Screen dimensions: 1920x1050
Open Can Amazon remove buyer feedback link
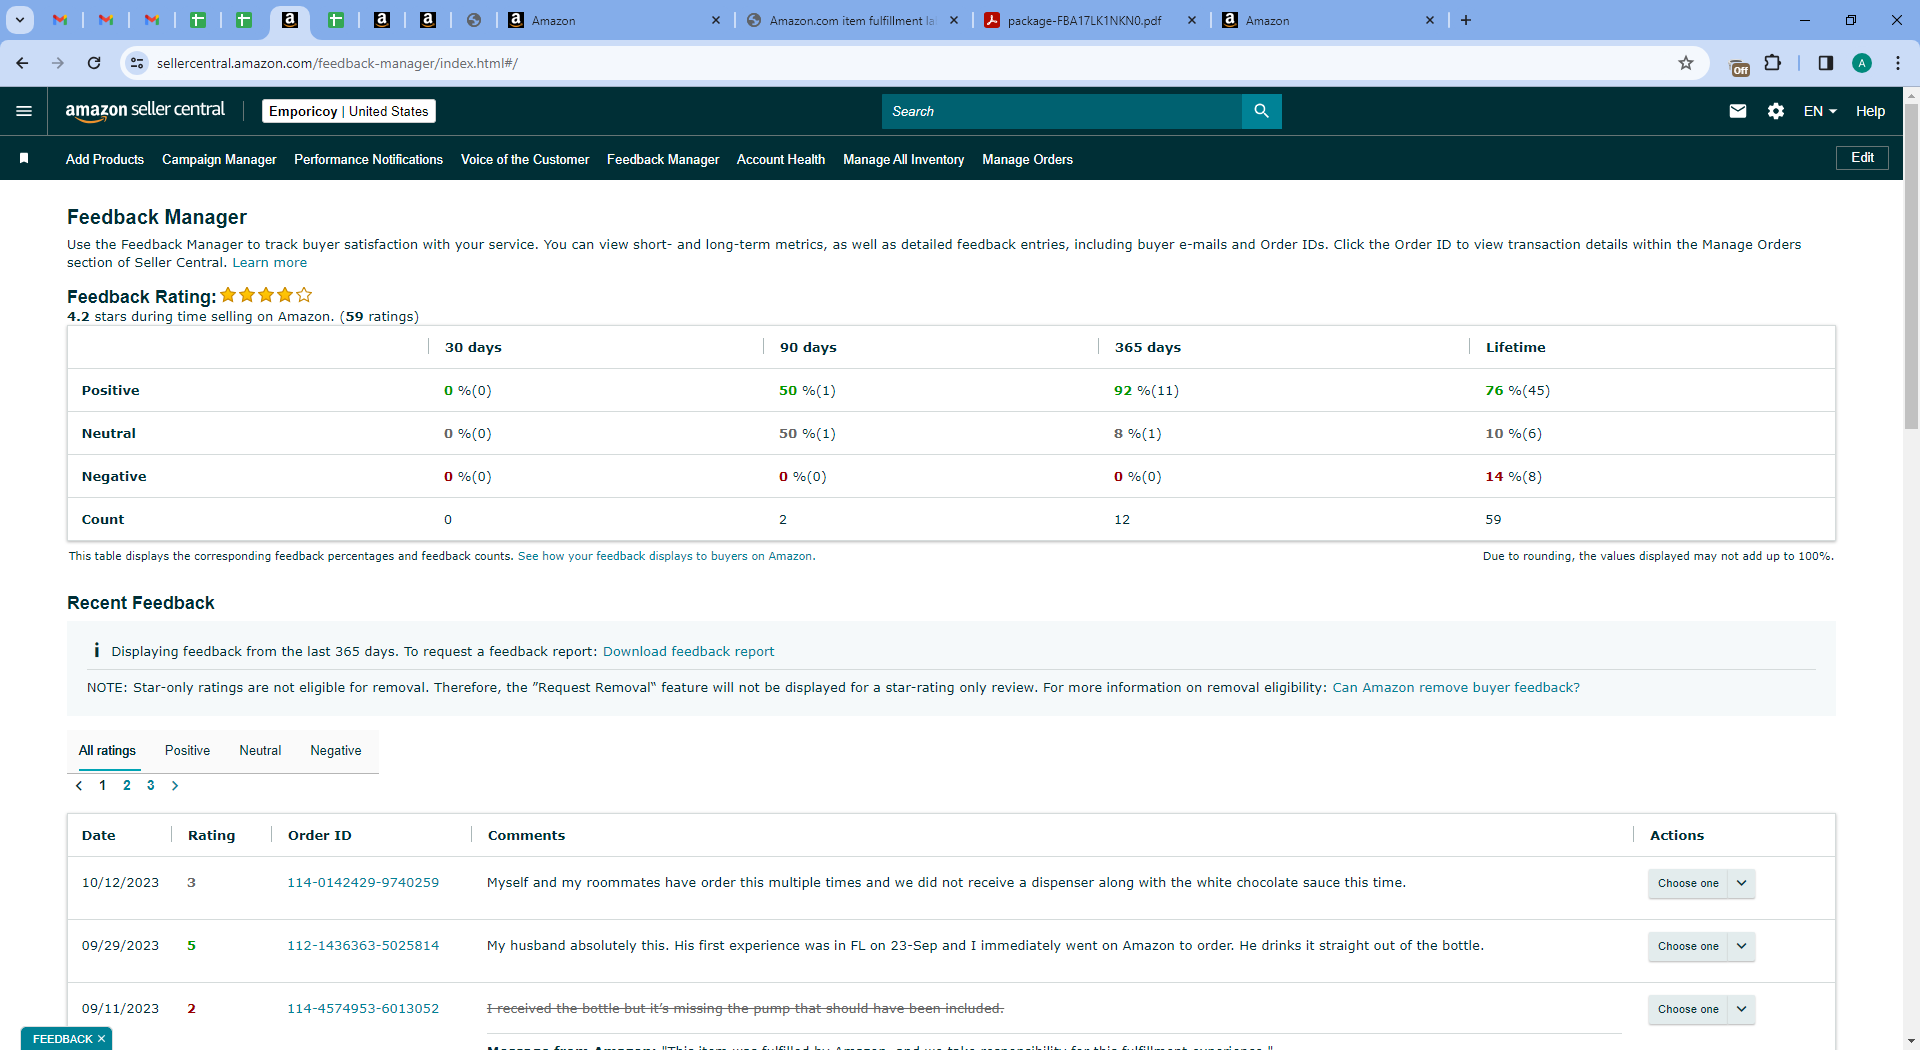click(x=1456, y=688)
